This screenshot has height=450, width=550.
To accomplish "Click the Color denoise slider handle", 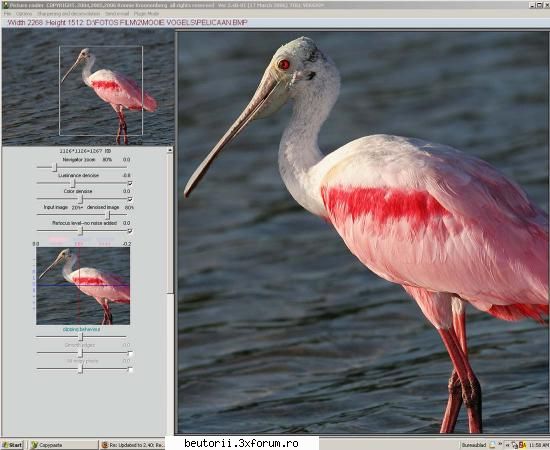I will pos(81,199).
